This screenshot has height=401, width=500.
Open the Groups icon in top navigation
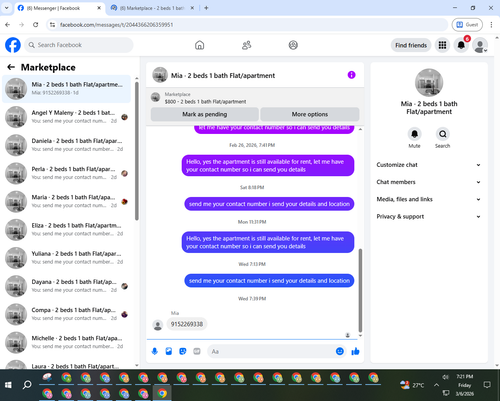coord(293,45)
